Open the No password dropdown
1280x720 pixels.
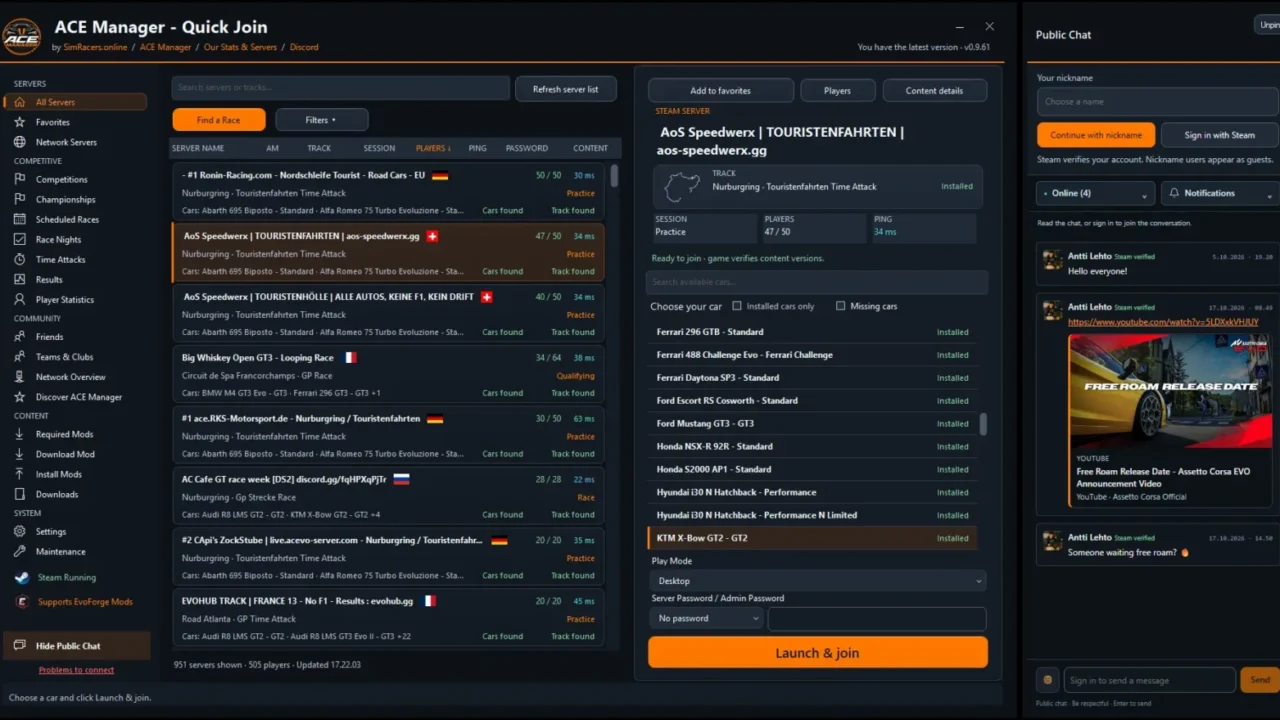pos(706,618)
